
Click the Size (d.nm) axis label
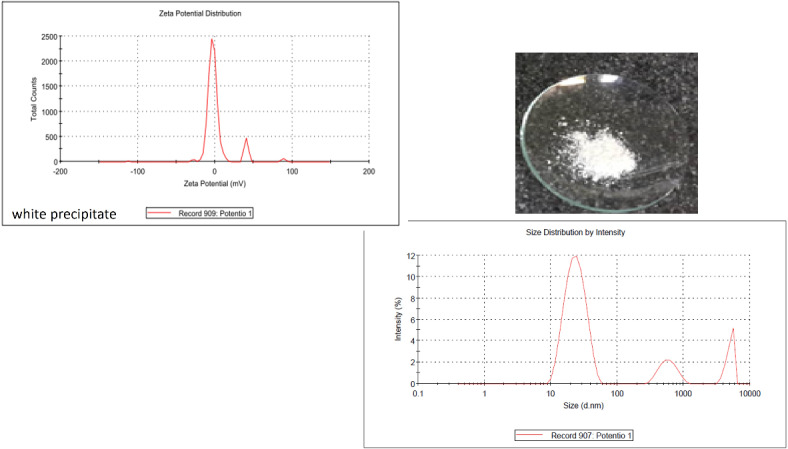(x=582, y=406)
